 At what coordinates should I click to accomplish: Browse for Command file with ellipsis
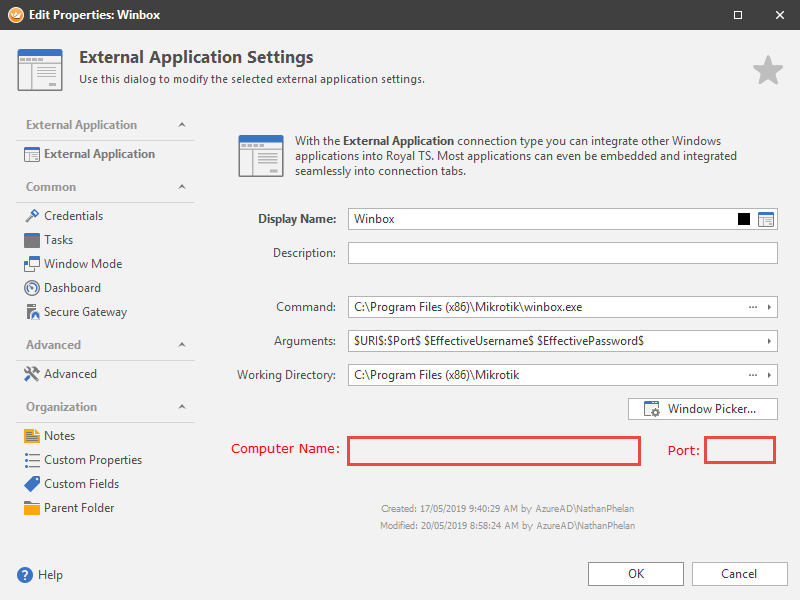[x=752, y=307]
